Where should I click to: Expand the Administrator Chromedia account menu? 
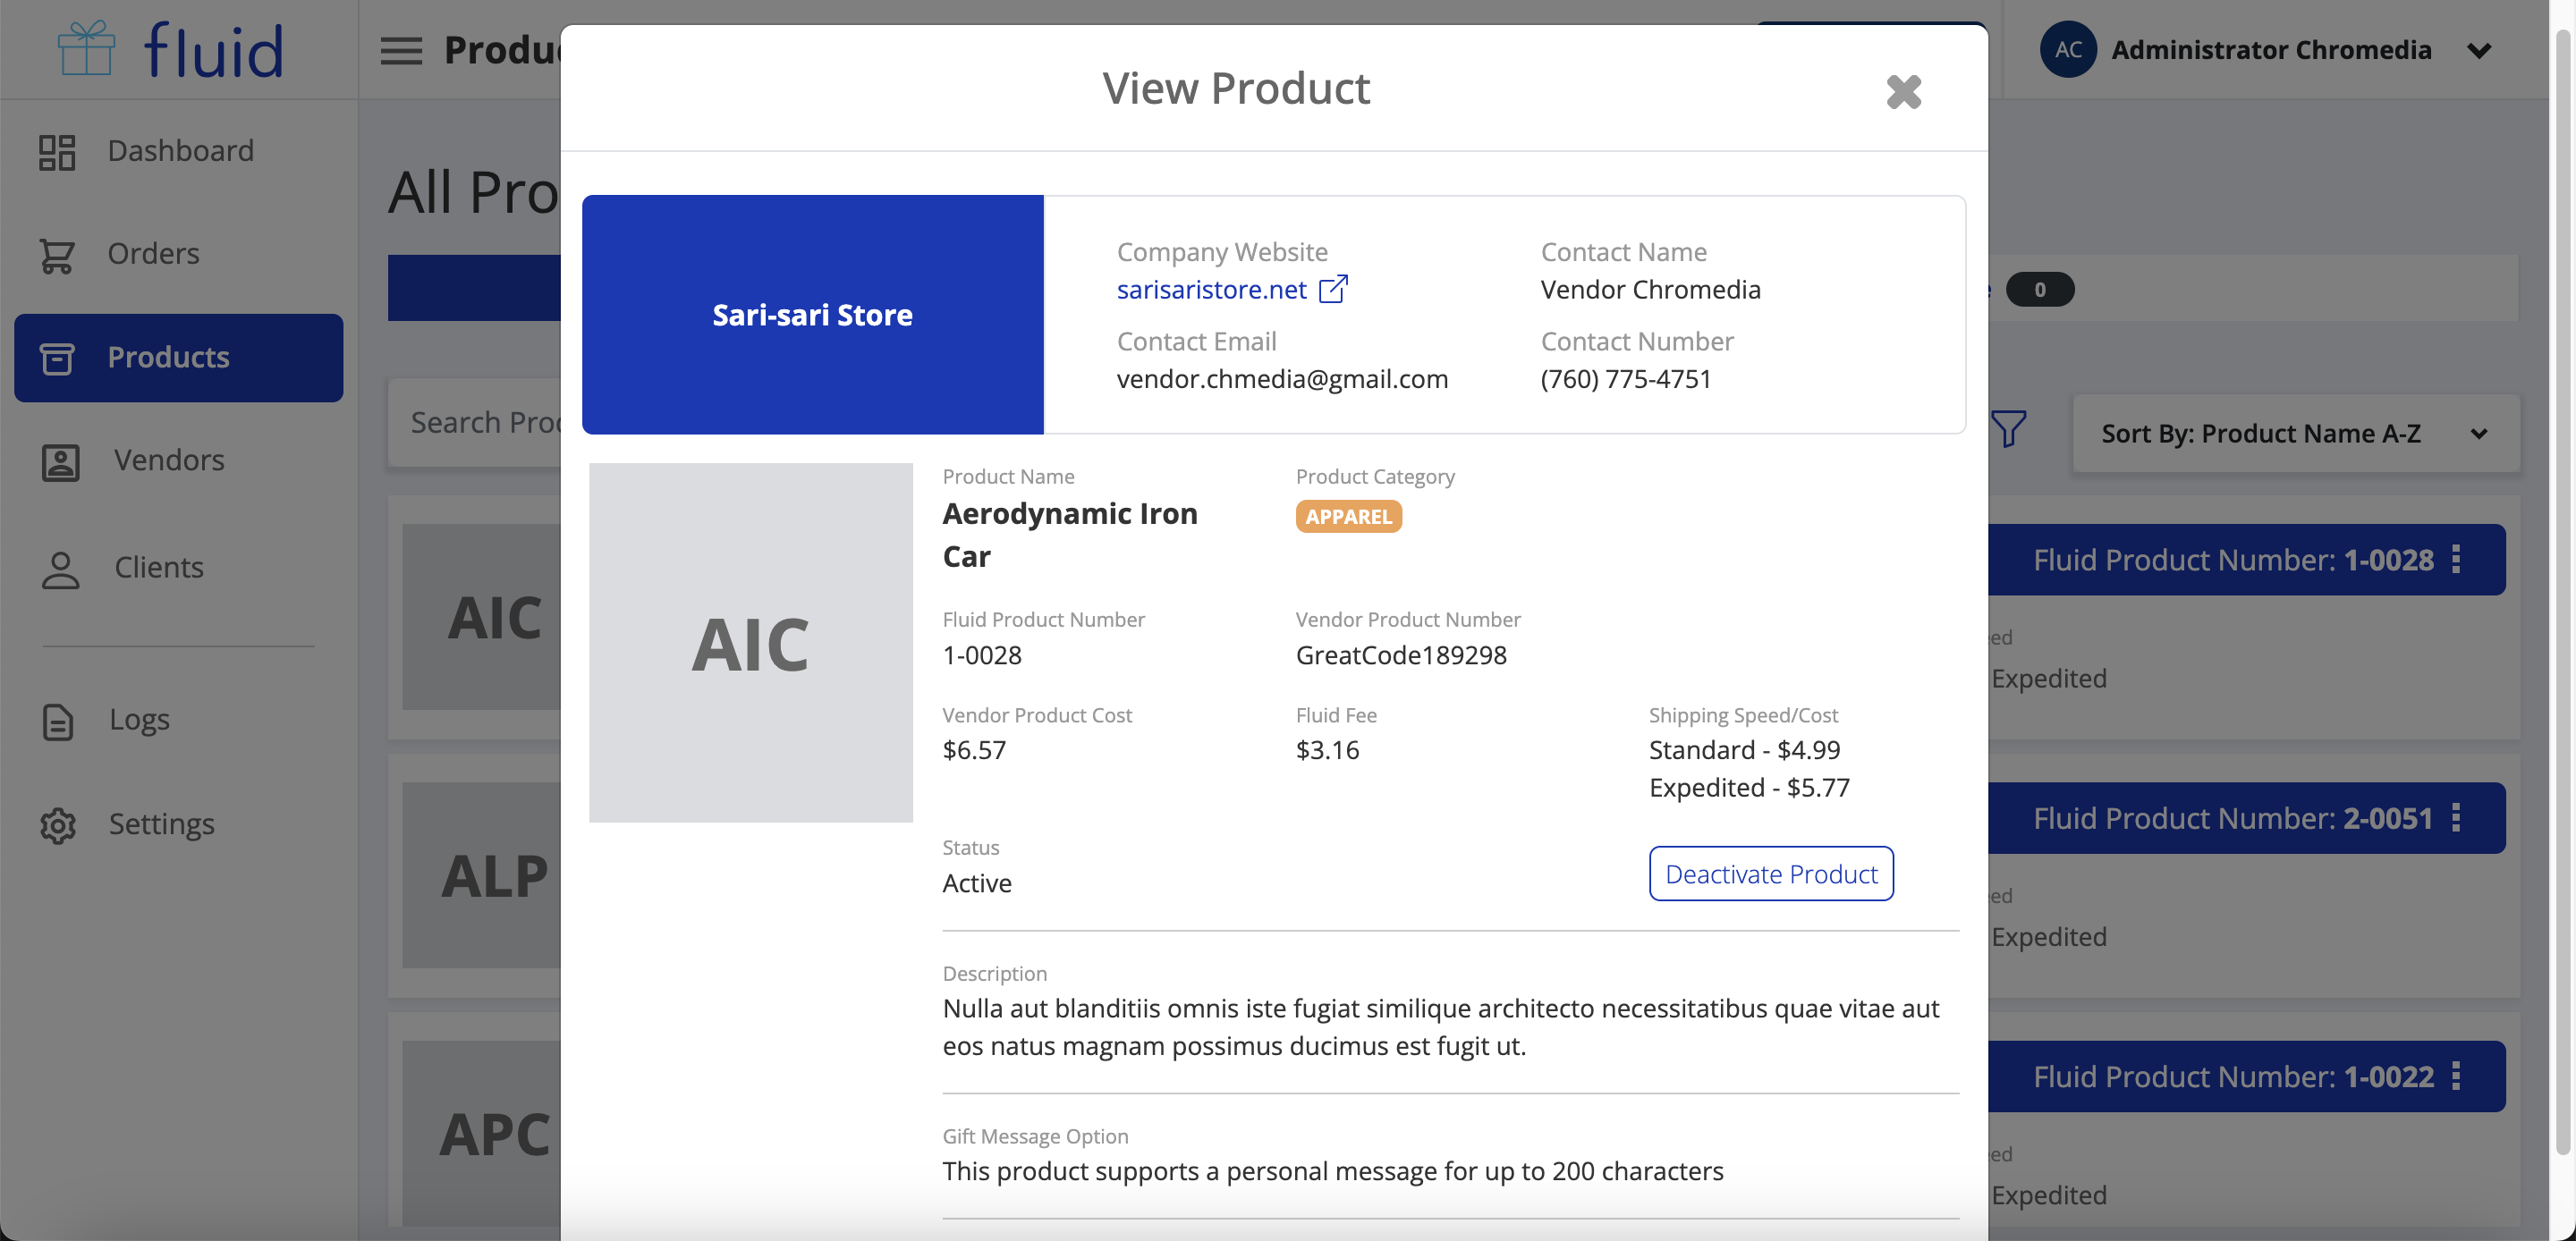point(2478,50)
